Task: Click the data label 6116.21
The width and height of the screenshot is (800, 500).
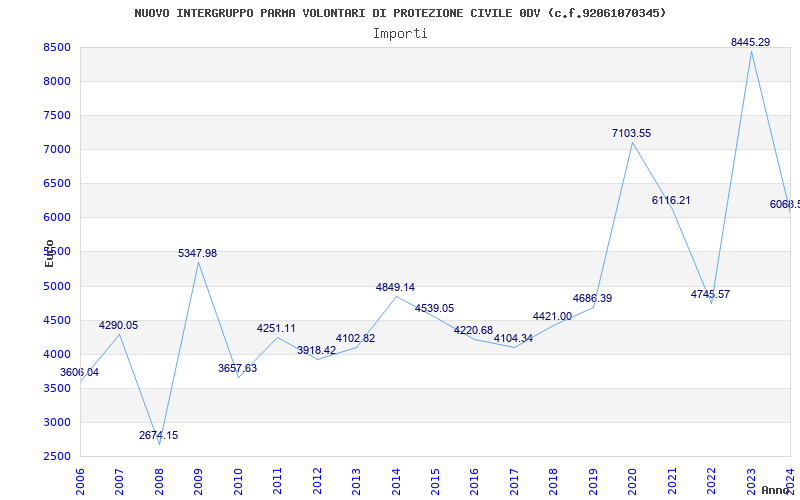Action: point(671,200)
